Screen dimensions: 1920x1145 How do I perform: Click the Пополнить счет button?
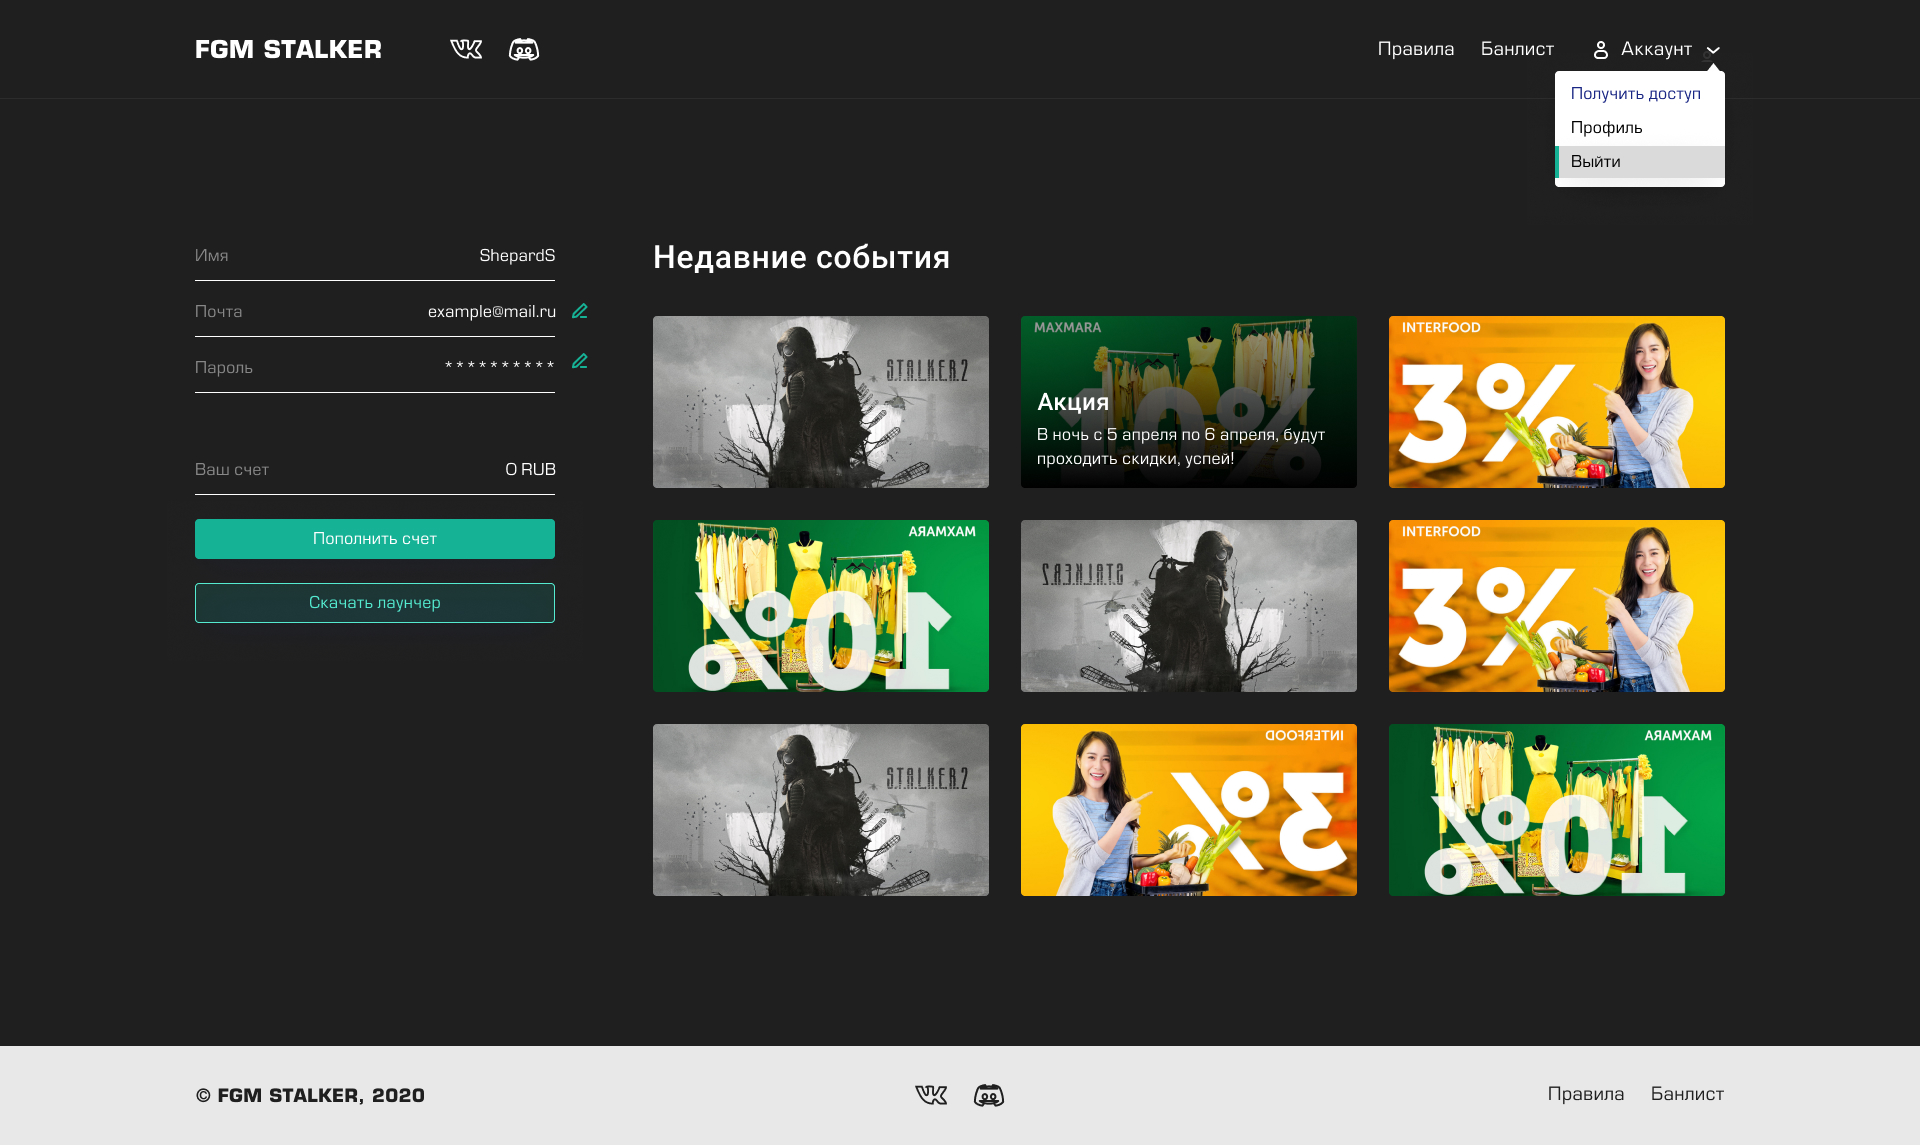[375, 539]
